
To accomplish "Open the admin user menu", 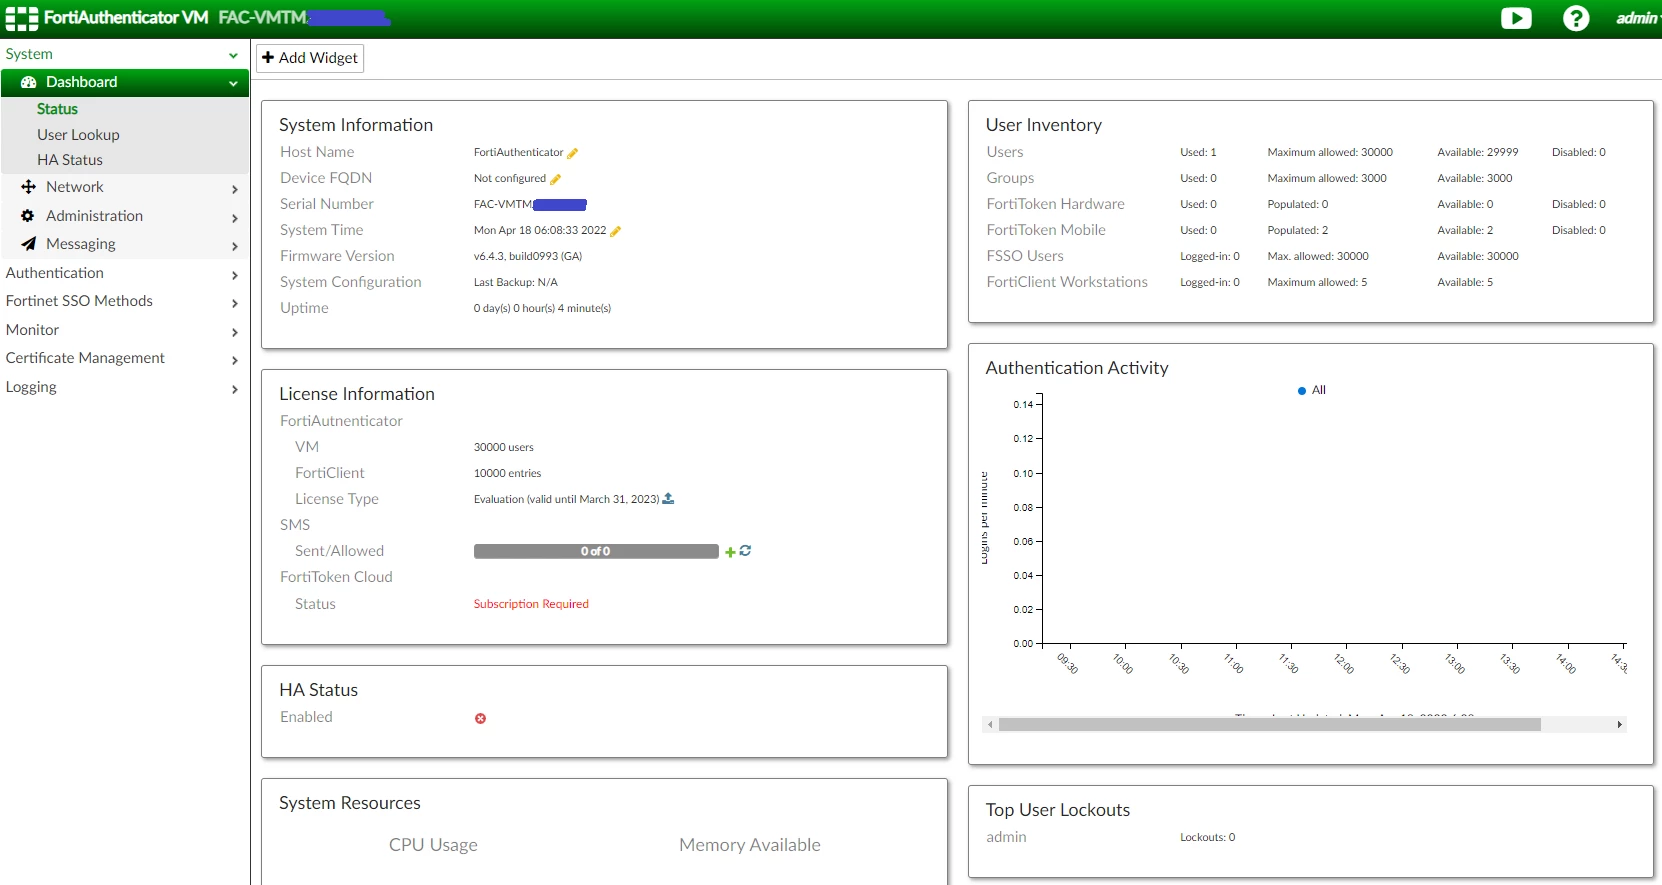I will (x=1637, y=18).
